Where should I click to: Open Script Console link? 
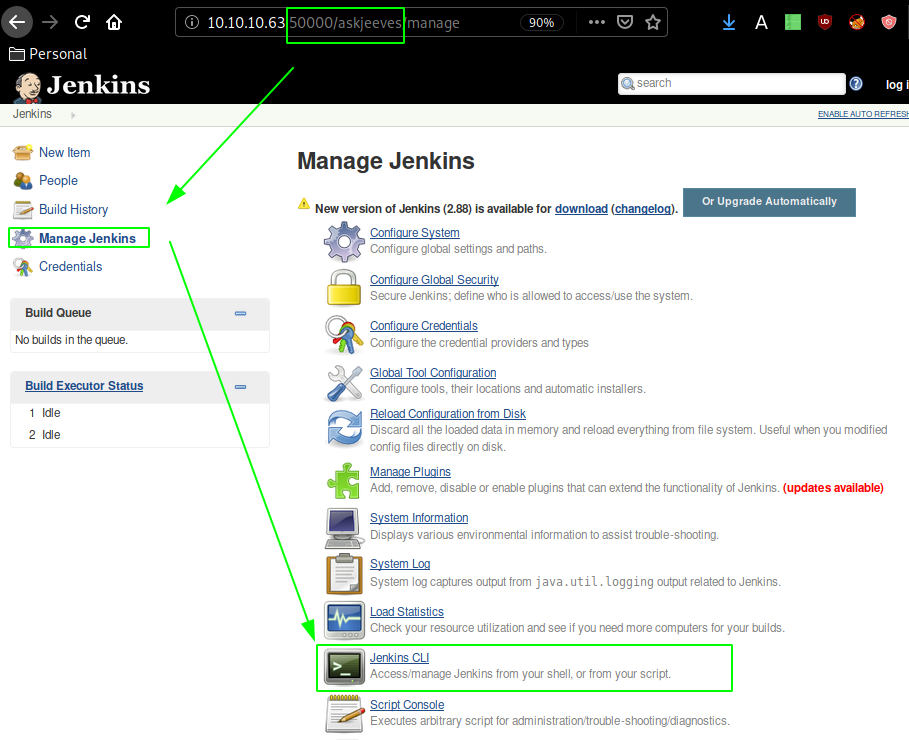click(407, 705)
